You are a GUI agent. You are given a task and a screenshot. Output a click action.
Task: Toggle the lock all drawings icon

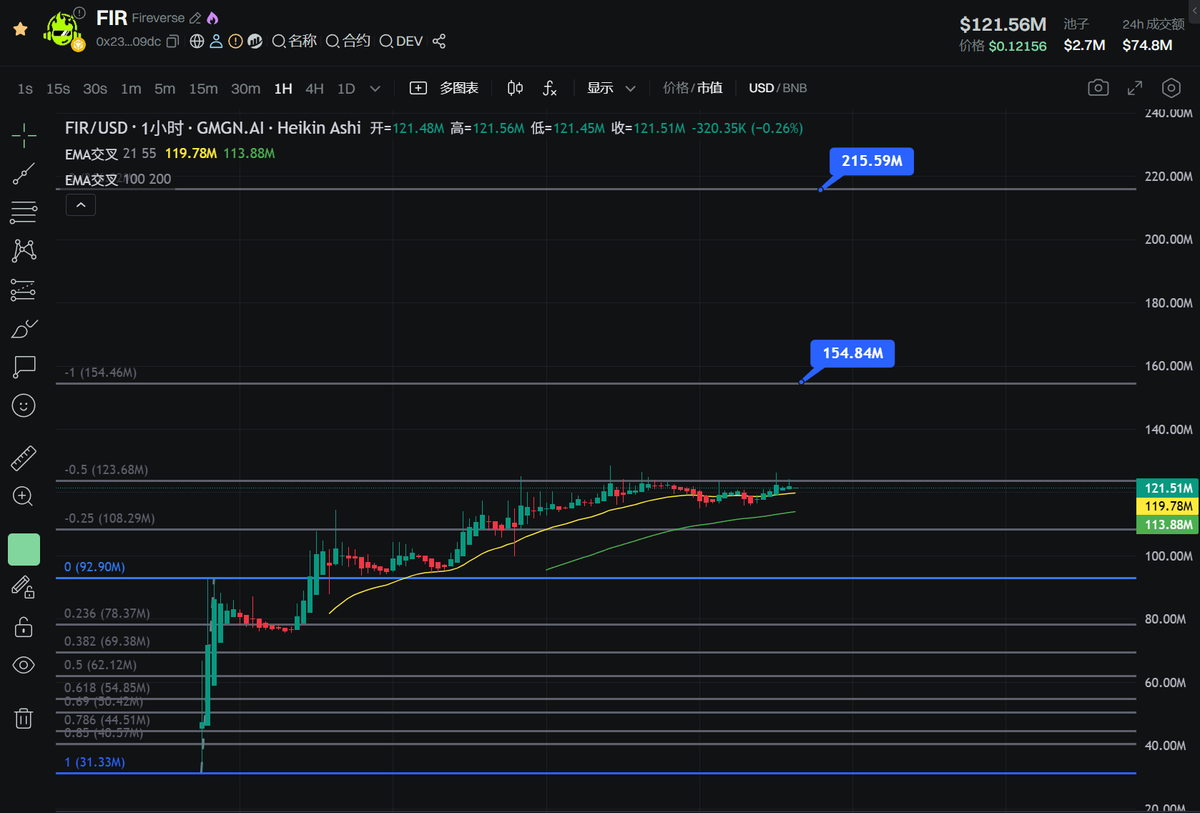24,627
